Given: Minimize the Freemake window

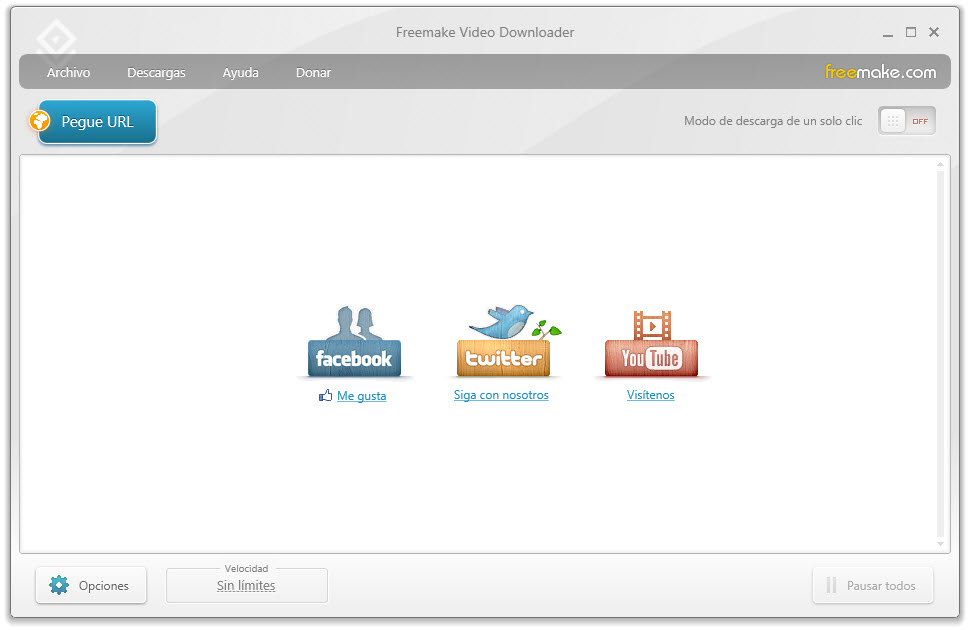Looking at the screenshot, I should 888,33.
